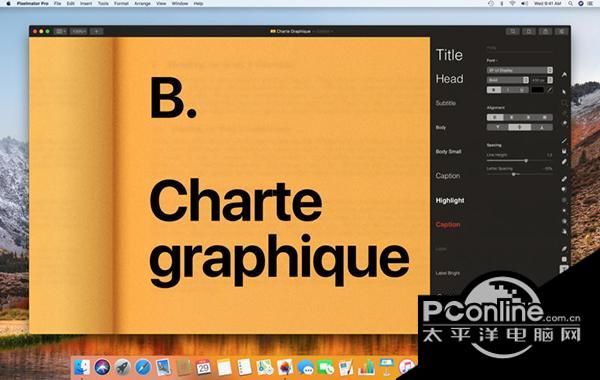600x380 pixels.
Task: Open the Format menu
Action: [121, 3]
